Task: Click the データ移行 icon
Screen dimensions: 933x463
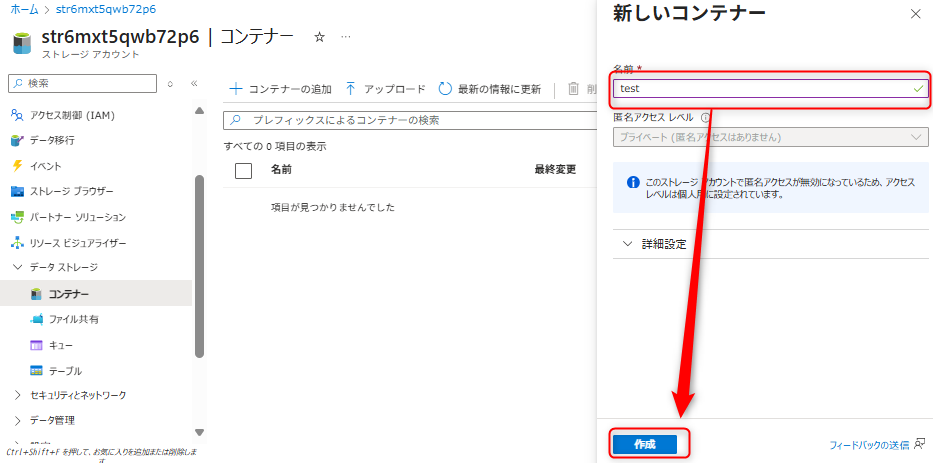Action: point(18,140)
